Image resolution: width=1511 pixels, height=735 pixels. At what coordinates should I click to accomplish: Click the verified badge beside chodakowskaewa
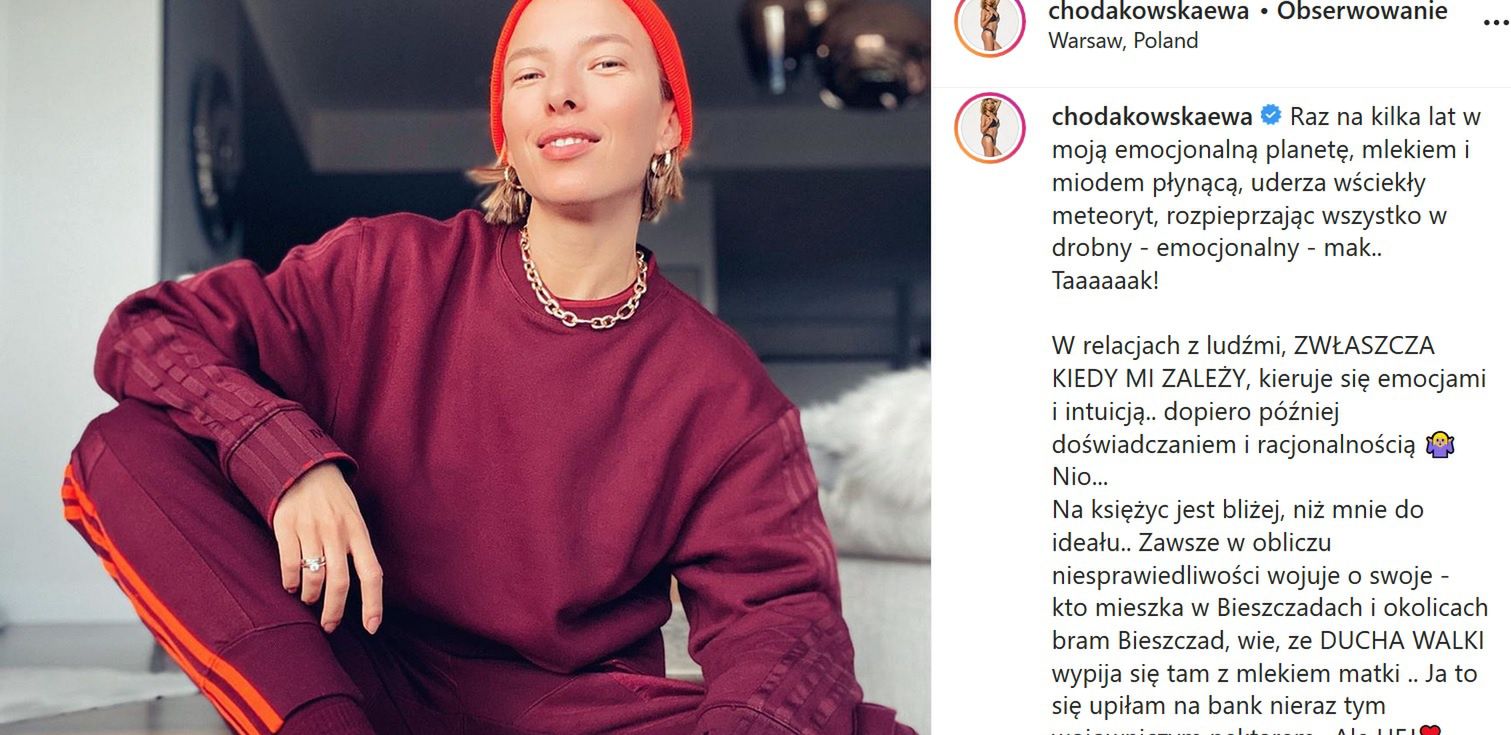click(x=1271, y=116)
